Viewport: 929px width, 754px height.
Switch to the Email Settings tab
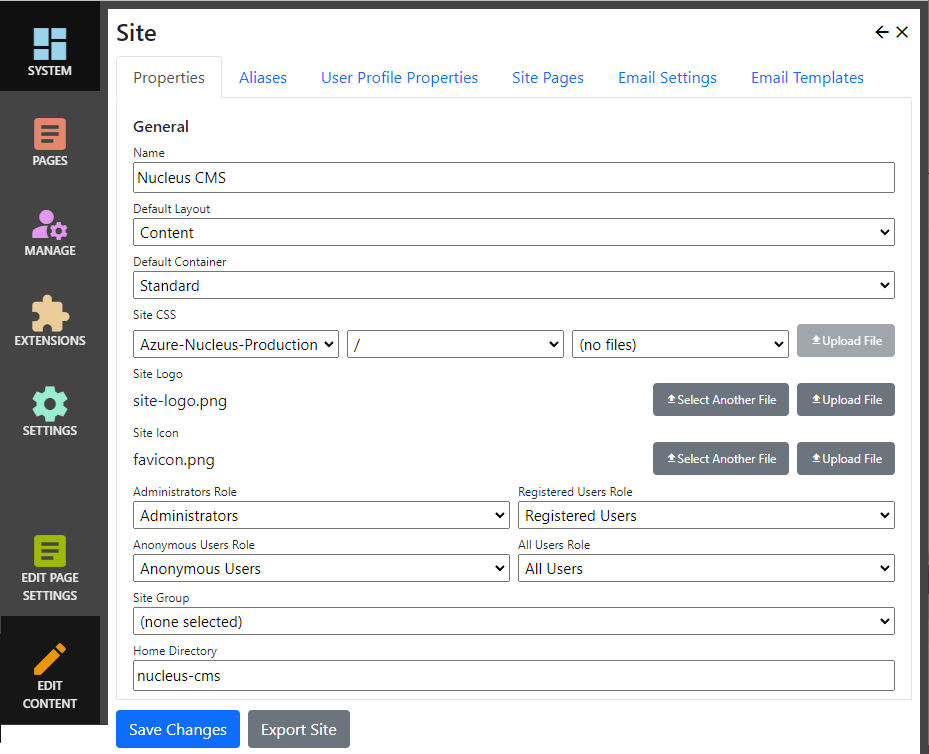coord(667,78)
